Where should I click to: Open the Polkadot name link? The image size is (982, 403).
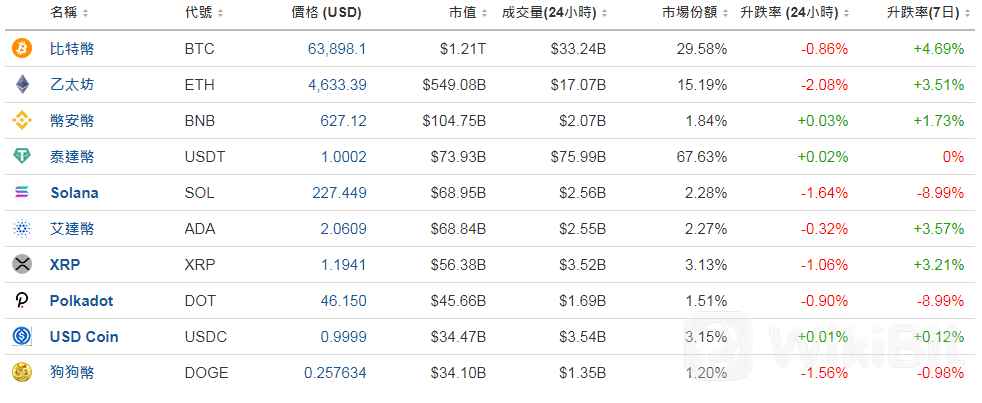point(81,301)
